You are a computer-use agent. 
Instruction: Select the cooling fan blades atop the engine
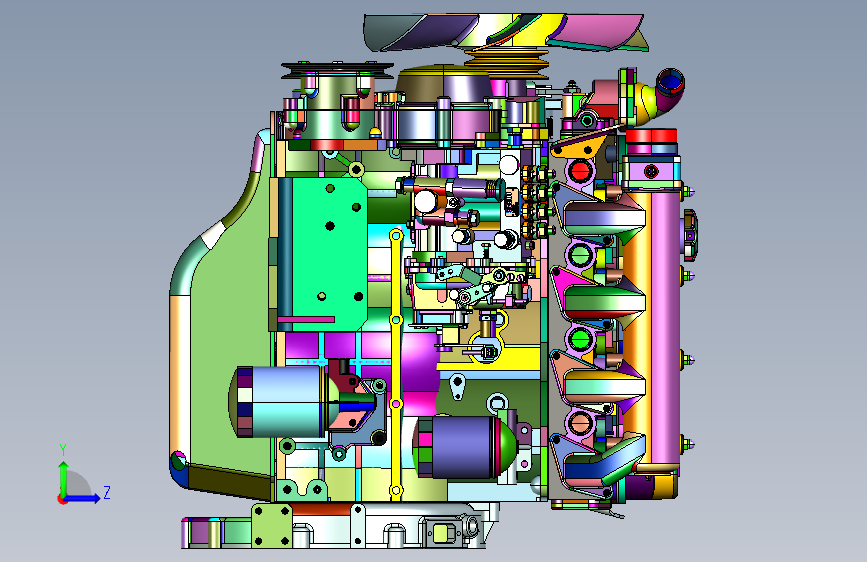[x=505, y=33]
